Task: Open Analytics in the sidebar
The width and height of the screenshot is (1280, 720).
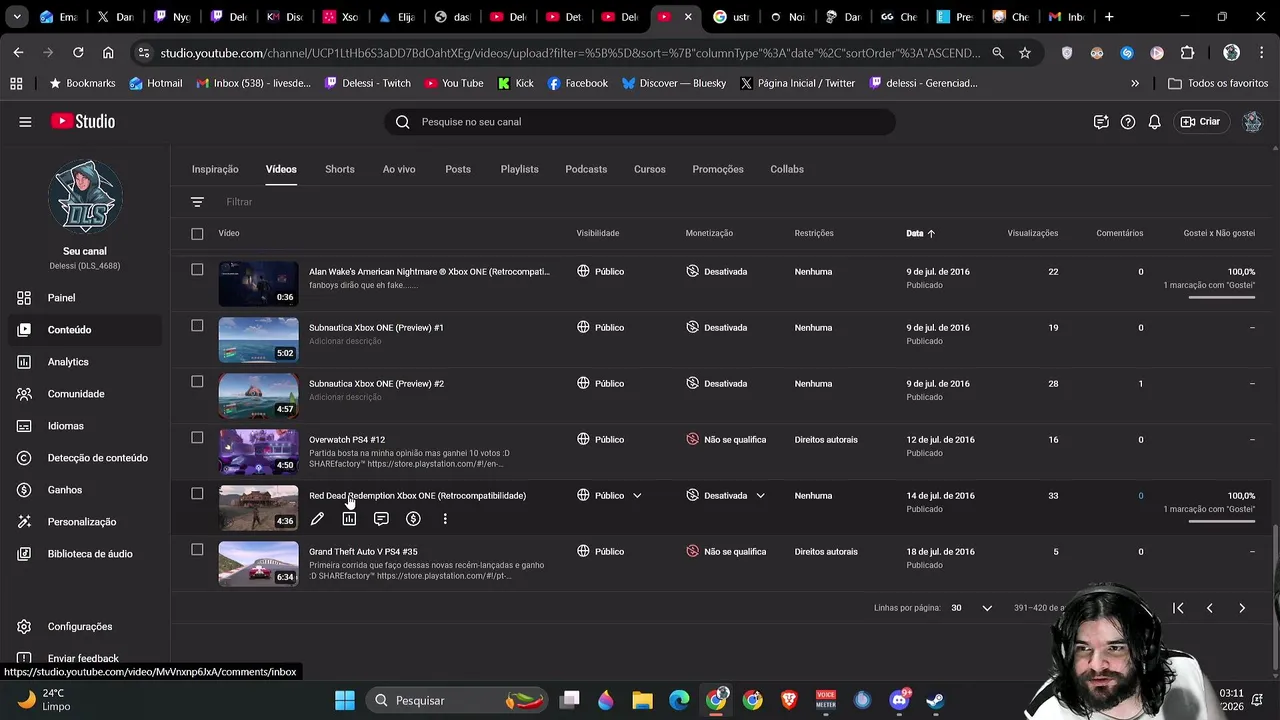Action: pyautogui.click(x=85, y=362)
